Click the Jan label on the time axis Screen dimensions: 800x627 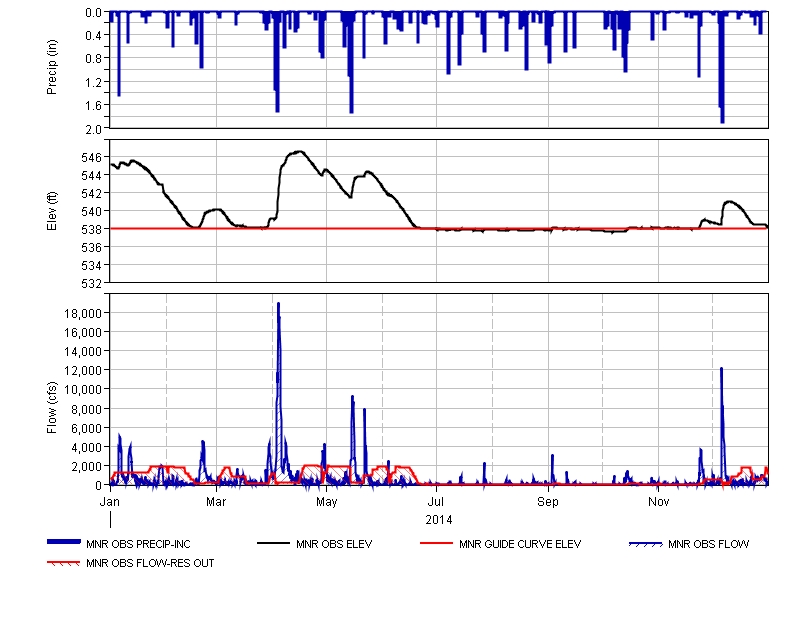110,501
